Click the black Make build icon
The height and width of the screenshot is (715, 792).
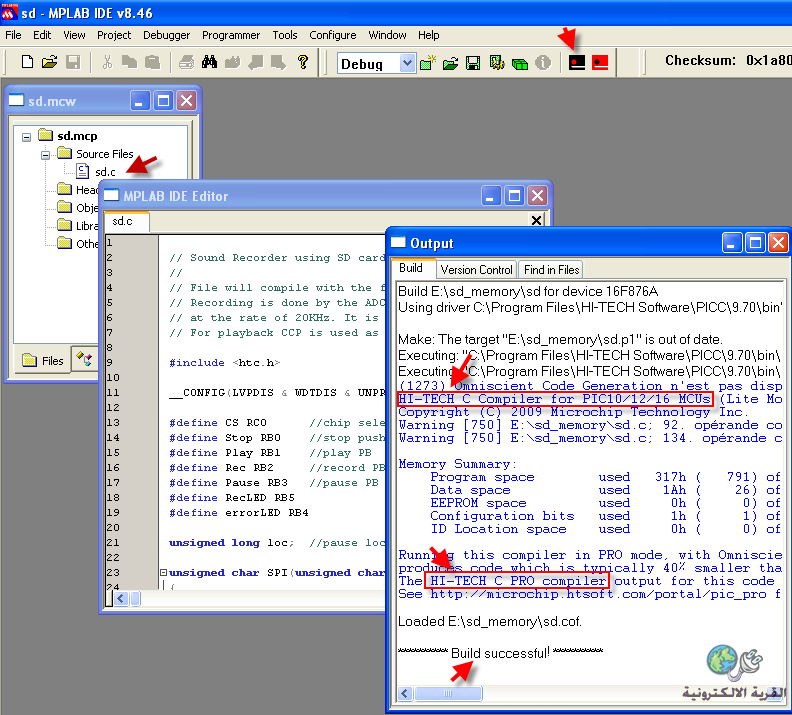click(x=577, y=63)
